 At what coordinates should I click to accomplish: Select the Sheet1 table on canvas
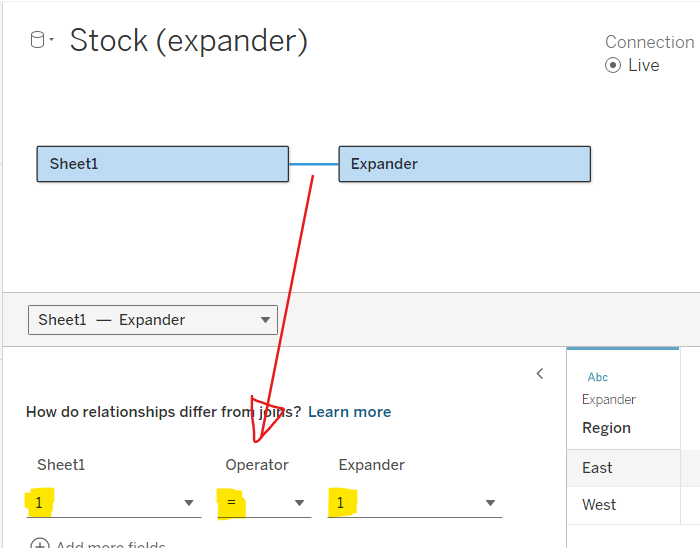[162, 164]
